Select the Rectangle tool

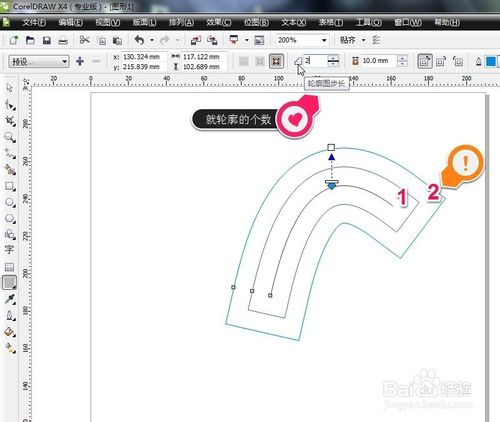[10, 186]
